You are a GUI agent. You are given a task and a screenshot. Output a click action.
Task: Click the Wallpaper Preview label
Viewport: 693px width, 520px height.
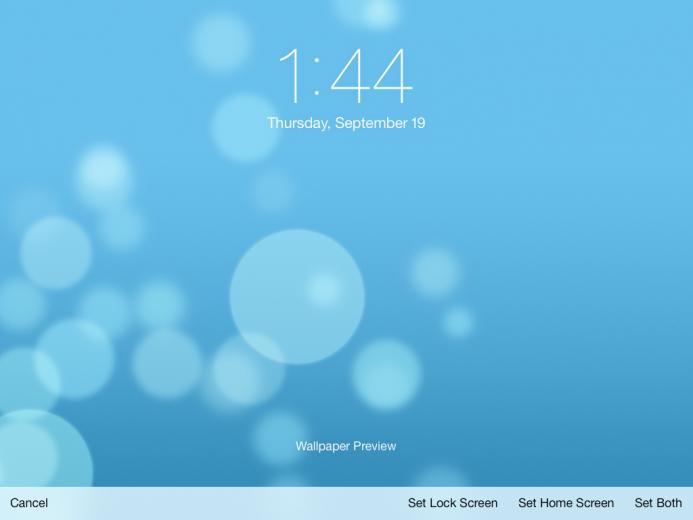(346, 446)
